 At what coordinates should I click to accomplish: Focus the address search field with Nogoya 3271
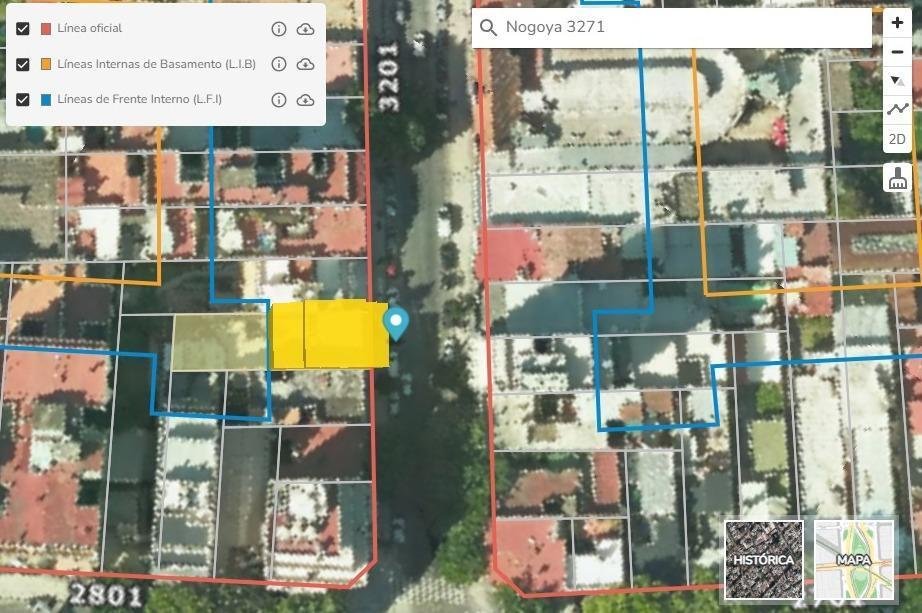[x=672, y=27]
